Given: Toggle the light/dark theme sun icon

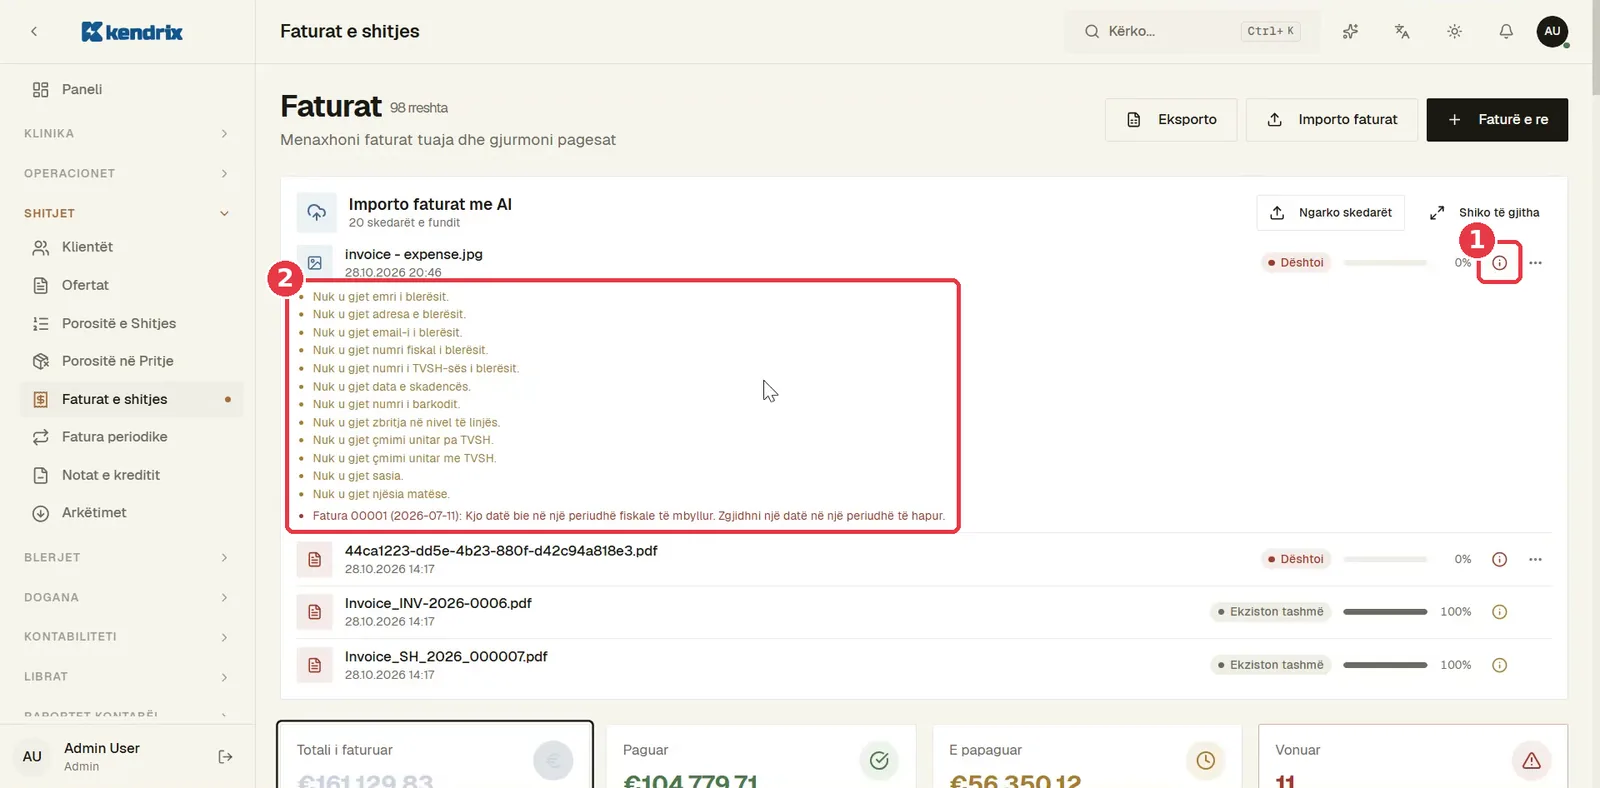Looking at the screenshot, I should pos(1454,31).
